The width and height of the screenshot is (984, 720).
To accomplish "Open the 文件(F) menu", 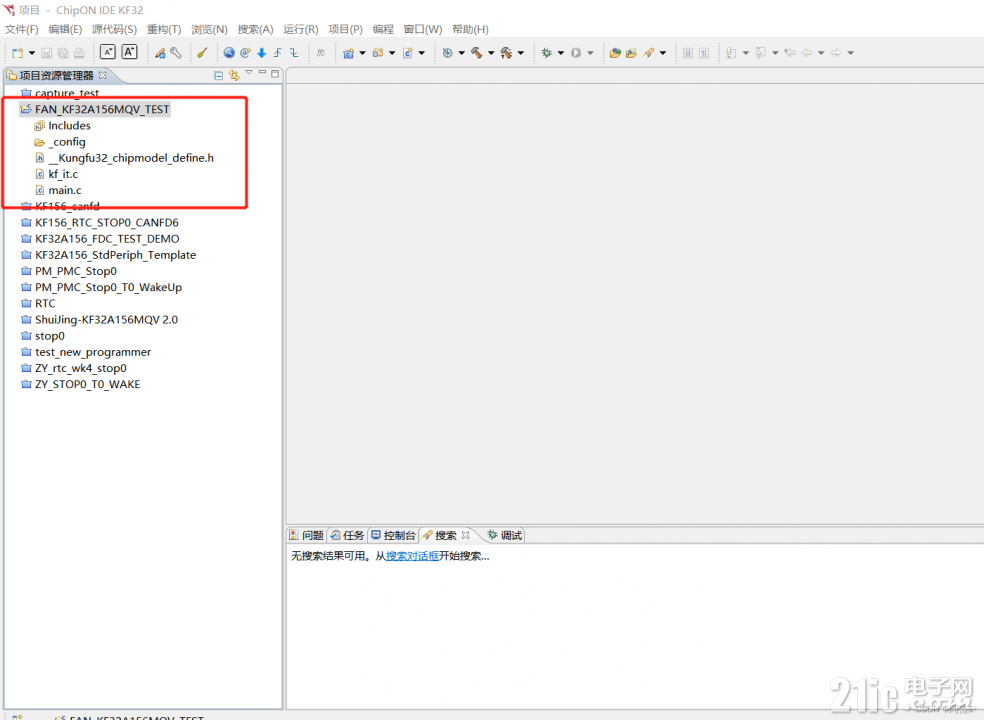I will point(21,30).
